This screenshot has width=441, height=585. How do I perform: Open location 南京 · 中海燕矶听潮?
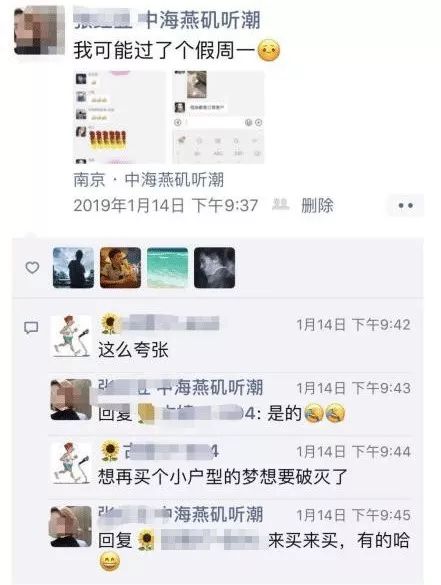coord(148,180)
